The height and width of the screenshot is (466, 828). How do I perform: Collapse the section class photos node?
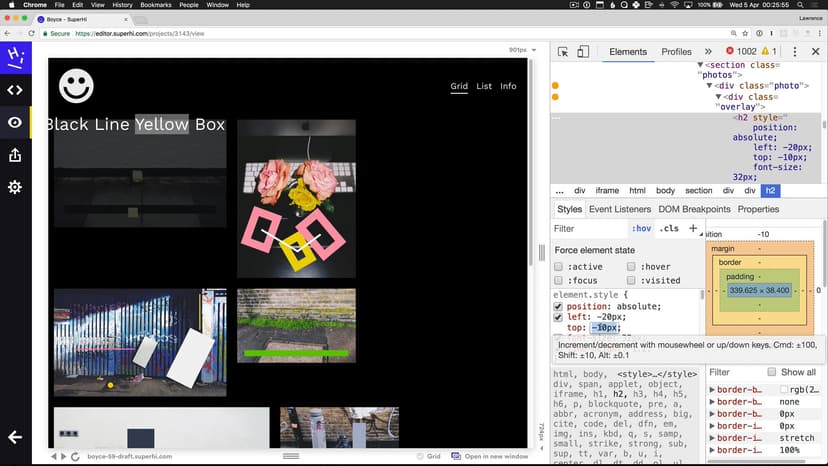click(x=700, y=64)
